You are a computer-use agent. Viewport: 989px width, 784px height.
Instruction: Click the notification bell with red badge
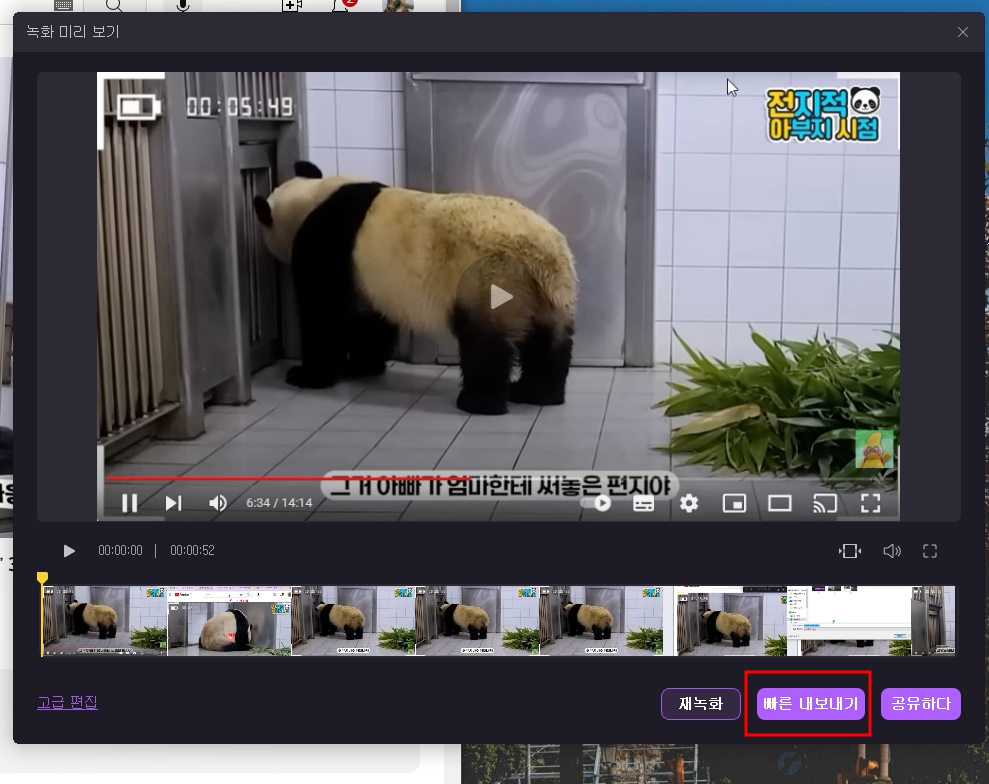pos(344,5)
